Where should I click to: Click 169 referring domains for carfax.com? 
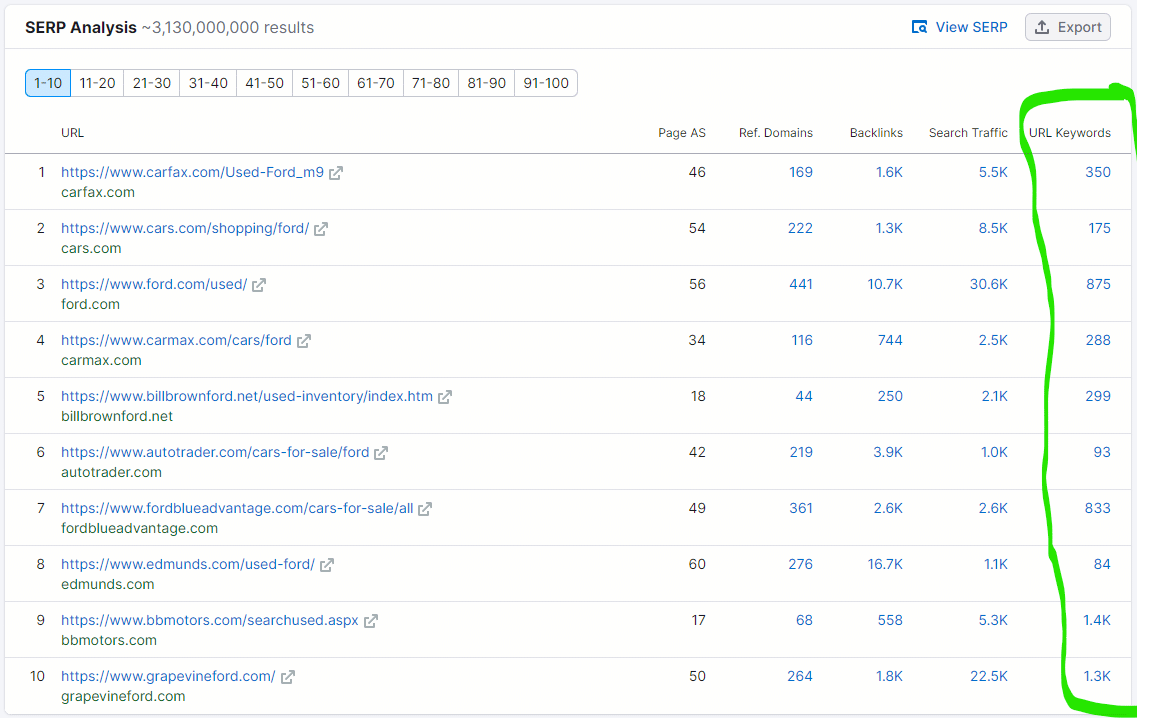pos(801,172)
